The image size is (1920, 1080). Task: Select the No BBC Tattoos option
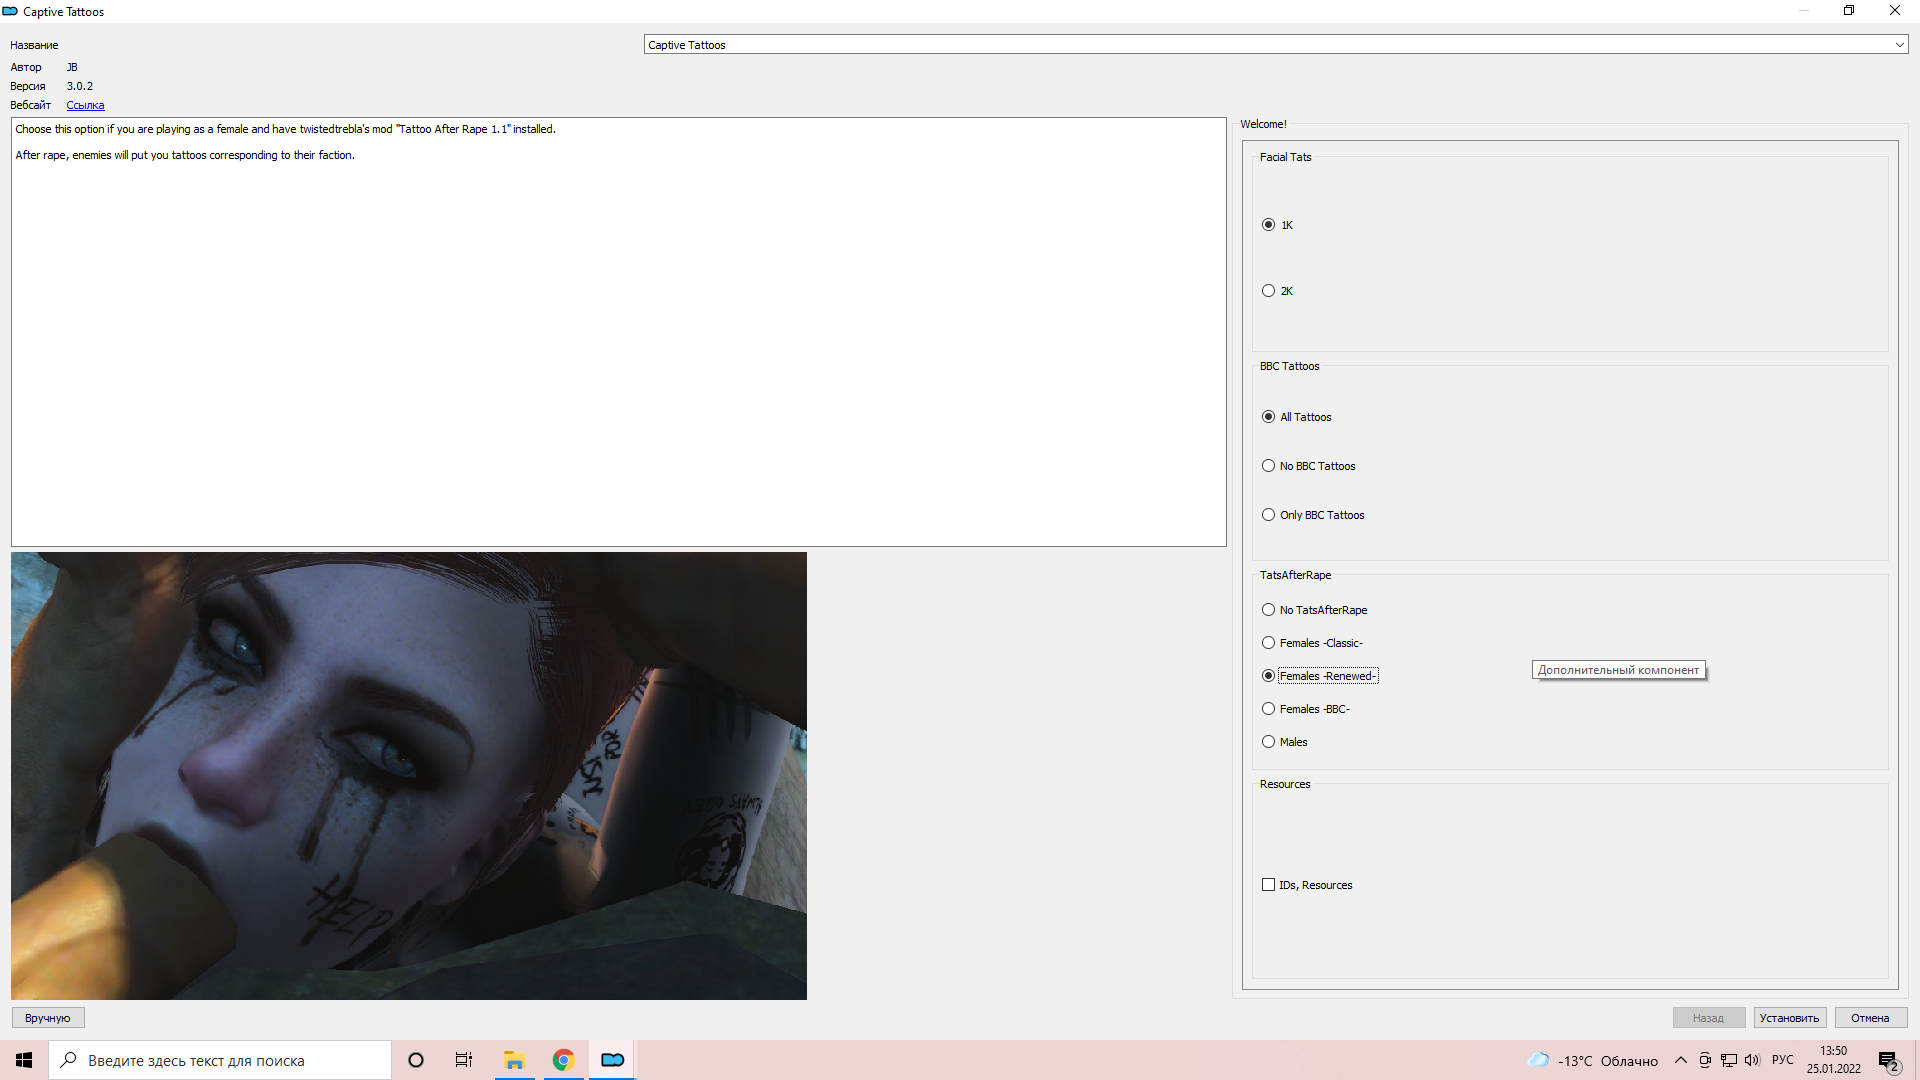(x=1268, y=466)
